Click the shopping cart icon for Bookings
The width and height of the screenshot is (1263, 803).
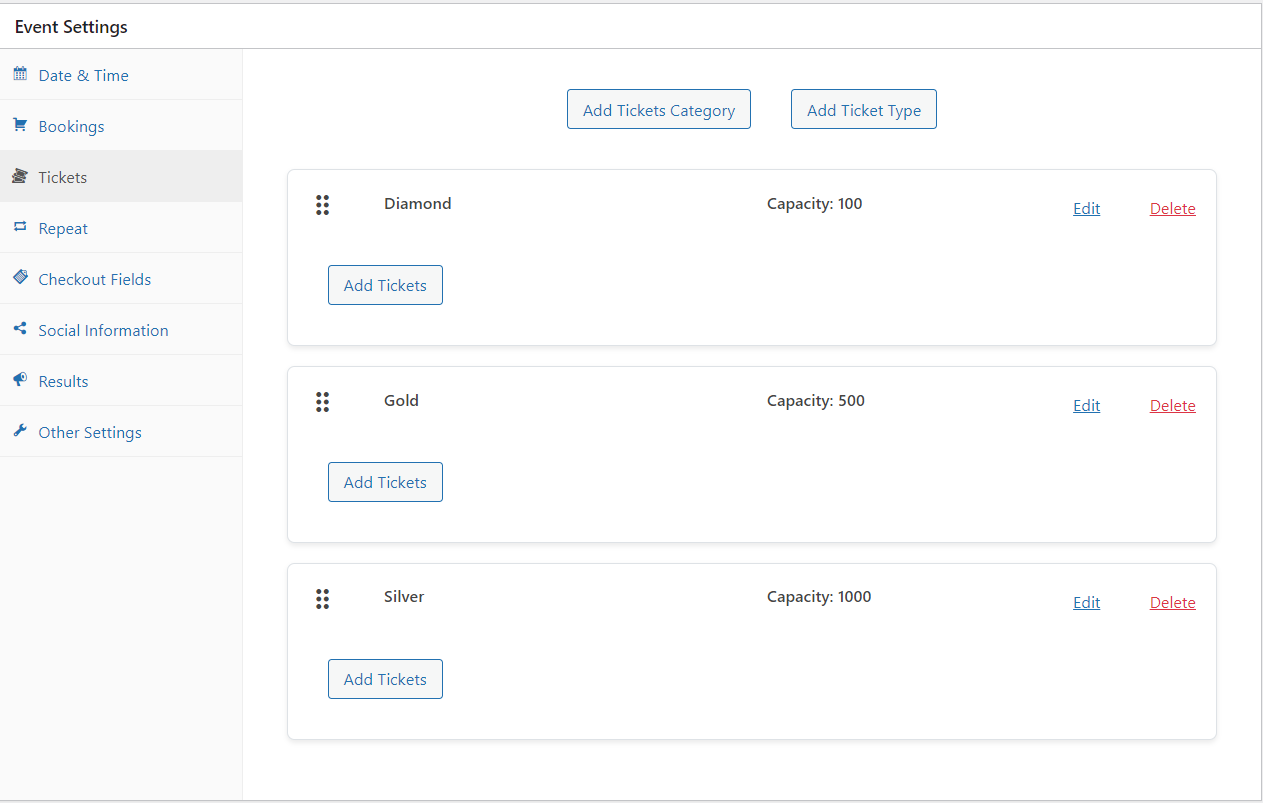(19, 125)
